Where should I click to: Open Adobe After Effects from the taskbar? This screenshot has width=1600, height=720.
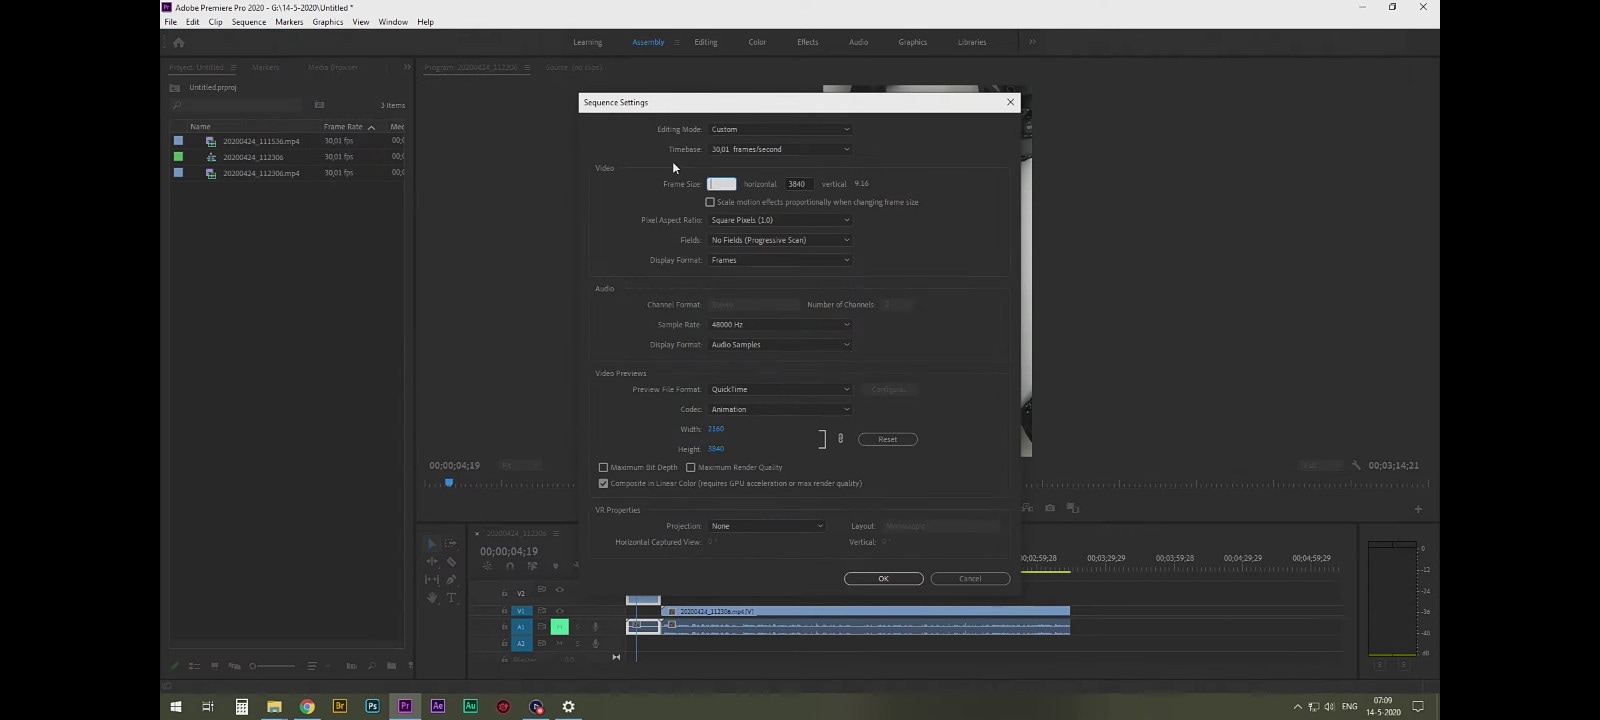click(437, 706)
